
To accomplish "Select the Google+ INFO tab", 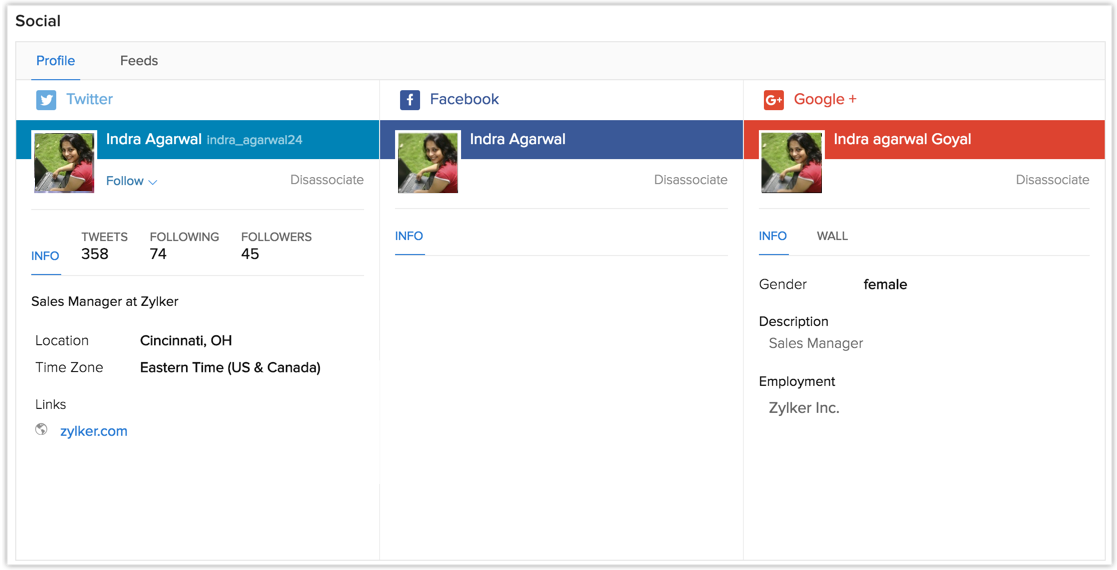I will [x=773, y=236].
